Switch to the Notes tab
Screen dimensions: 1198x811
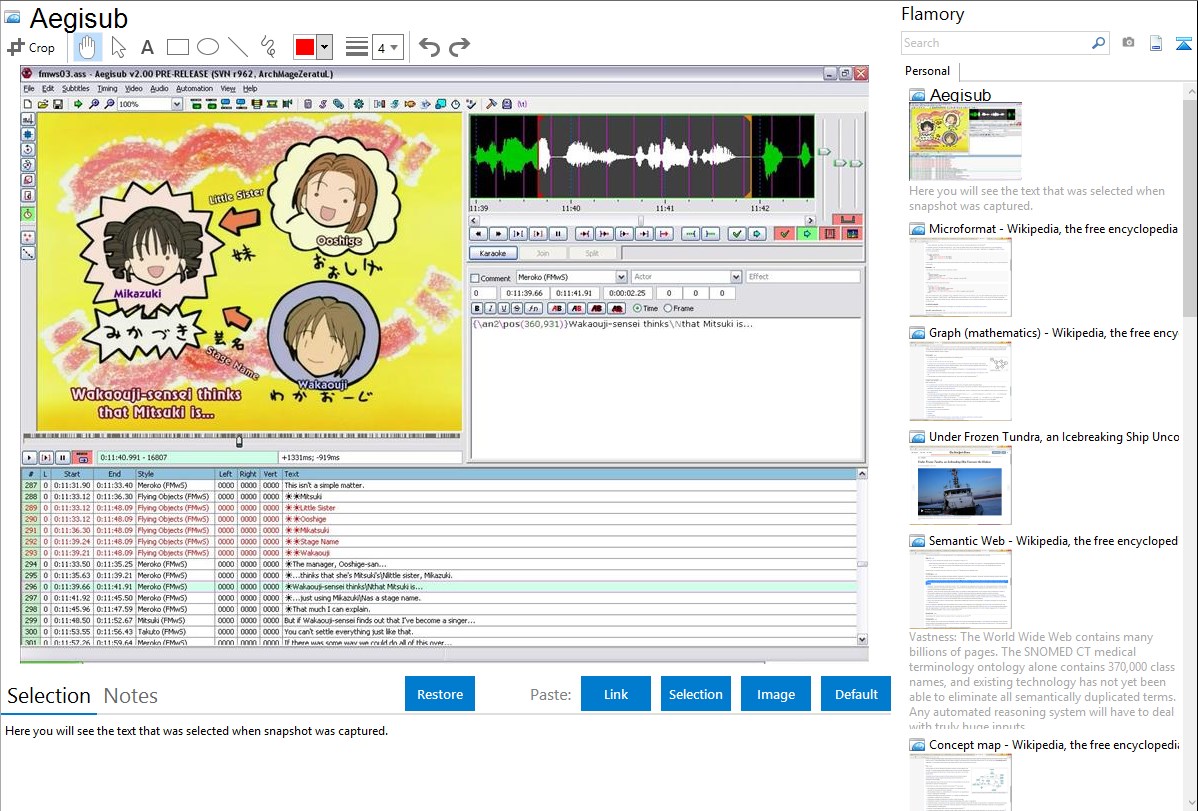(131, 696)
